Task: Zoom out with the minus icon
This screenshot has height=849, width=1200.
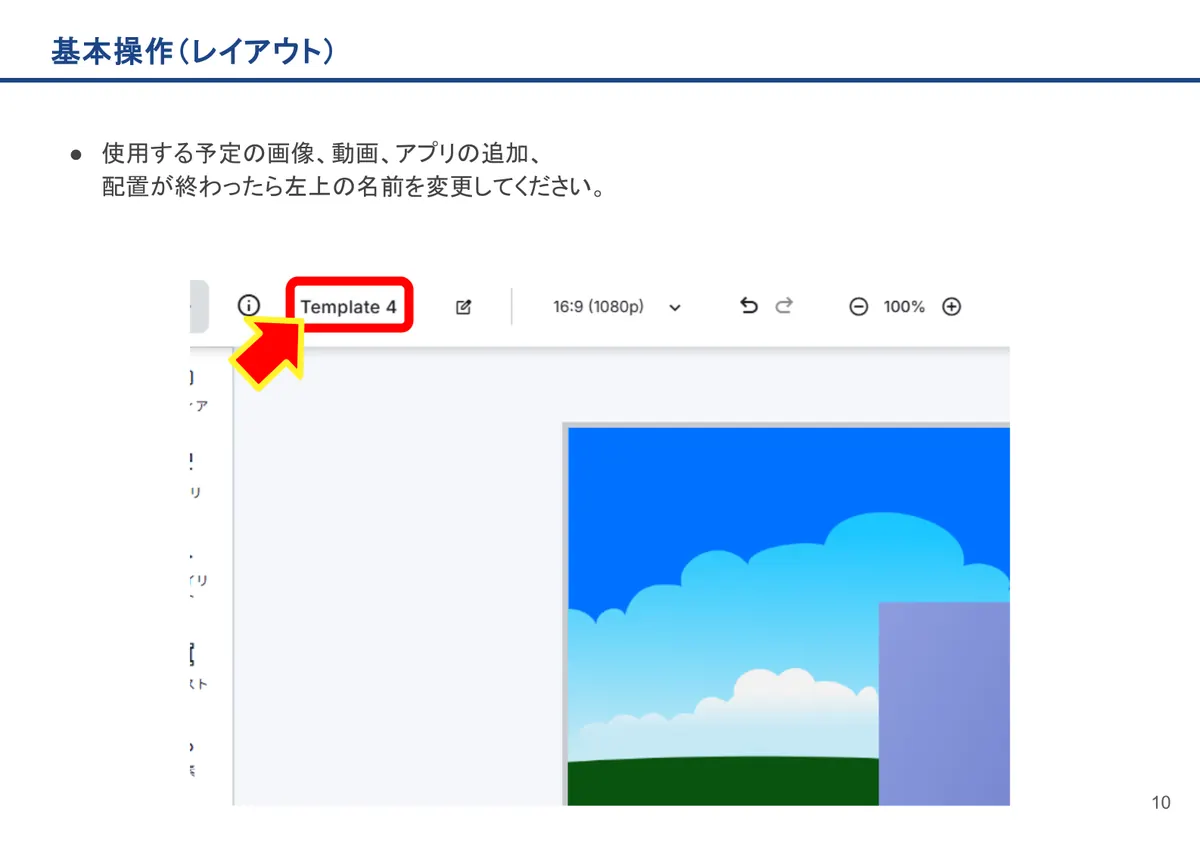Action: (858, 307)
